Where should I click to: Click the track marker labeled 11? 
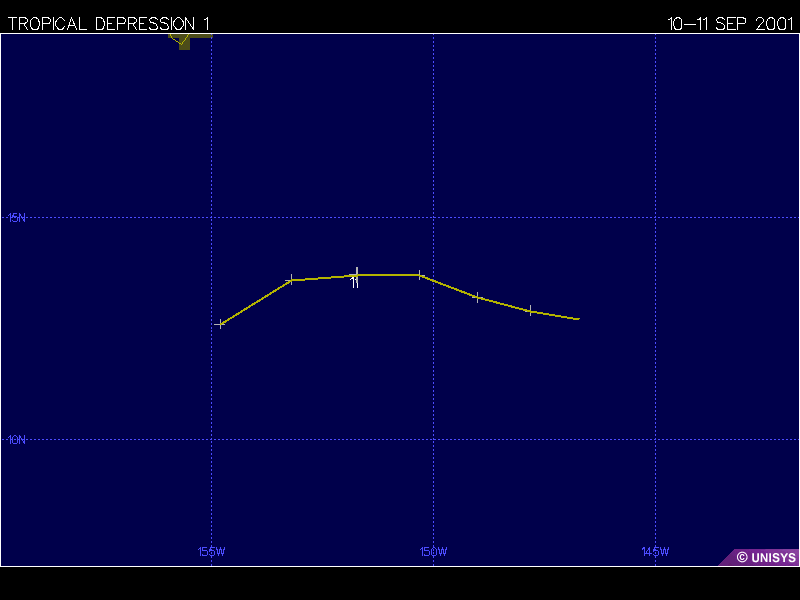[356, 275]
